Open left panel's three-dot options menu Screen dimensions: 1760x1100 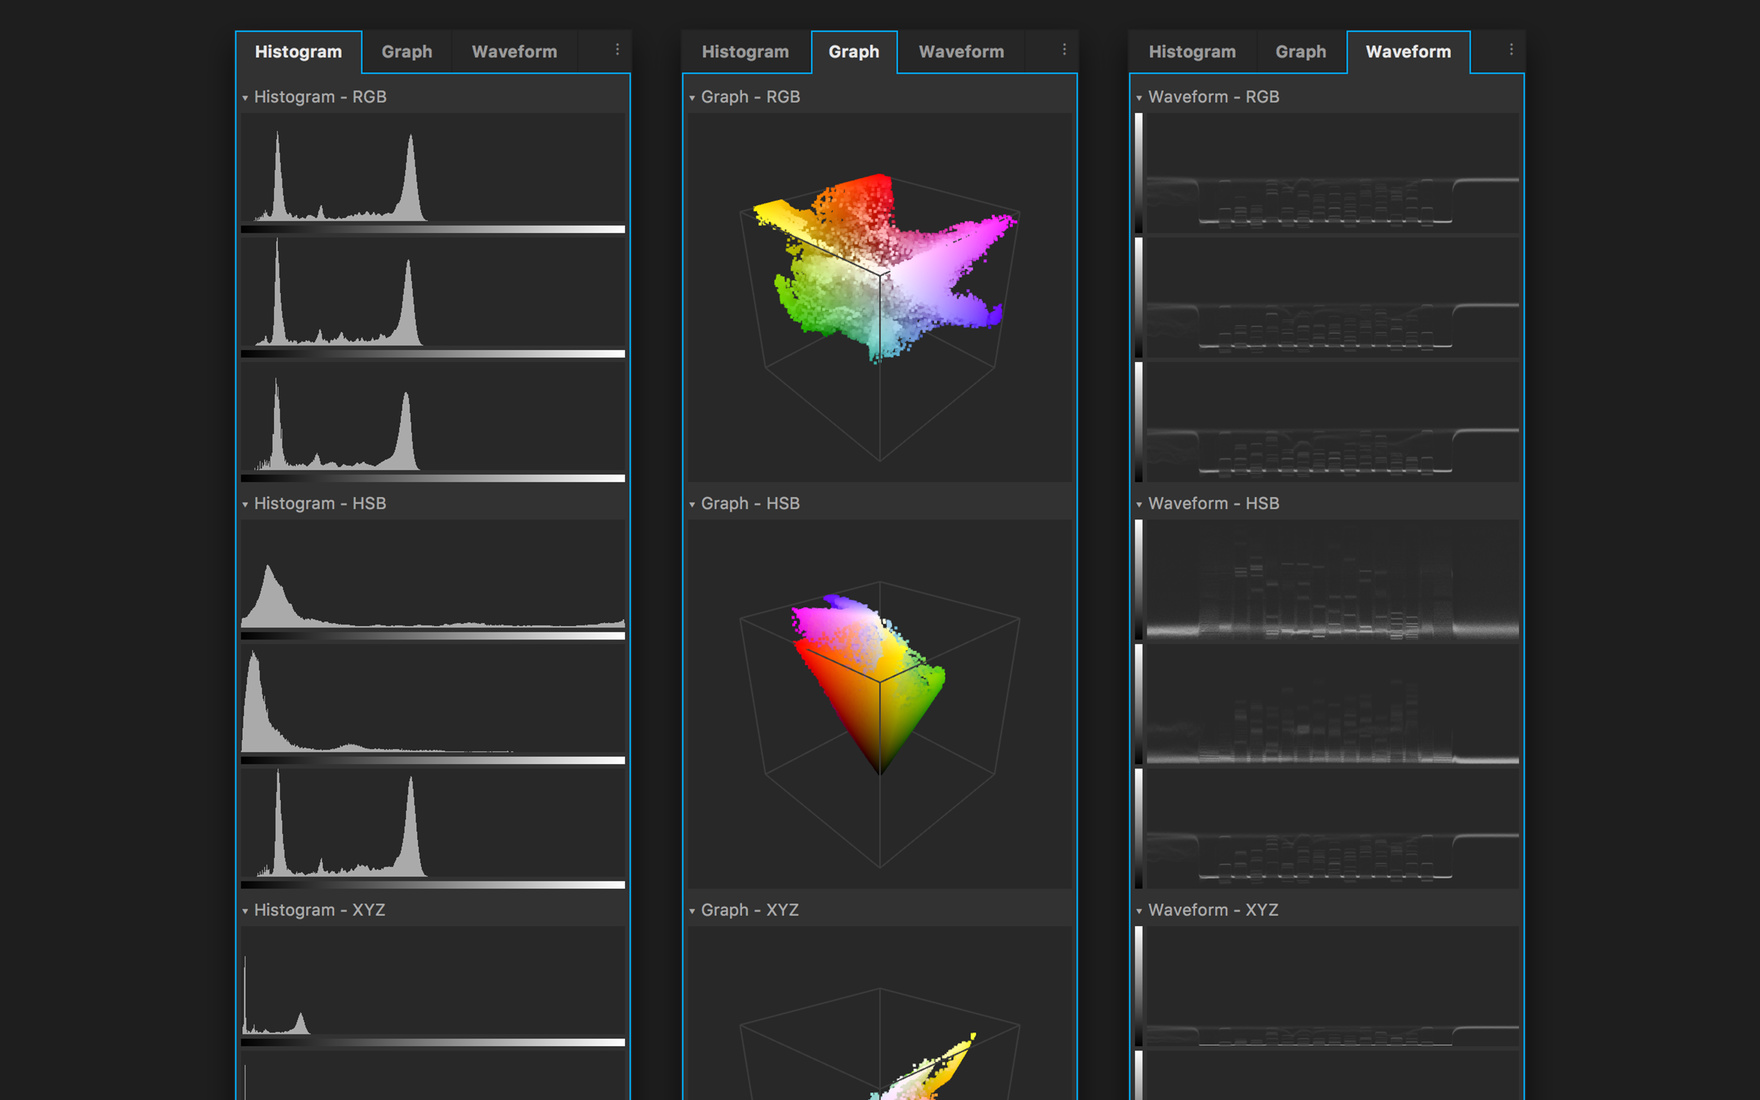[x=617, y=50]
